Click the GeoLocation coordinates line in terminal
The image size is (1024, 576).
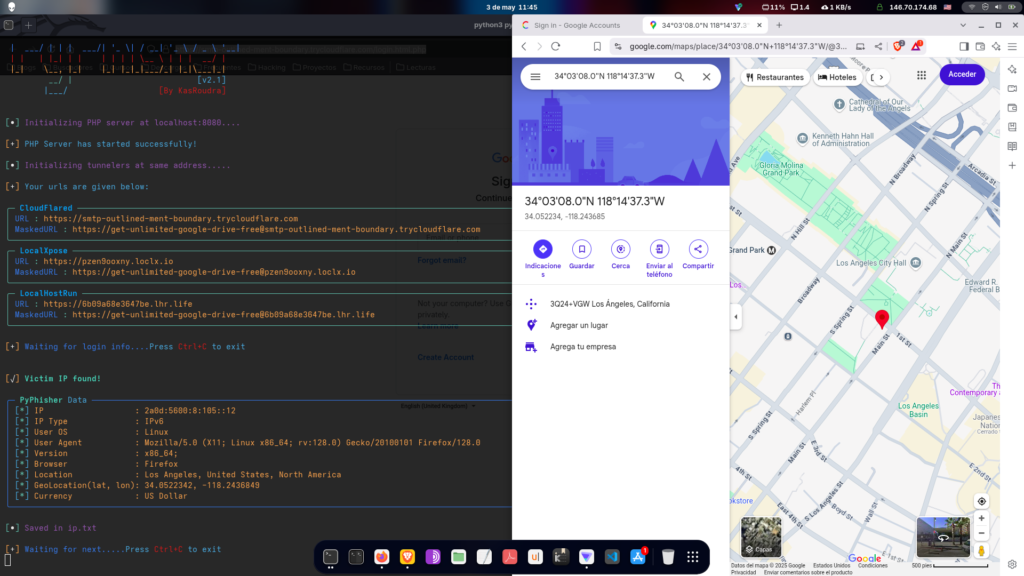tap(138, 485)
